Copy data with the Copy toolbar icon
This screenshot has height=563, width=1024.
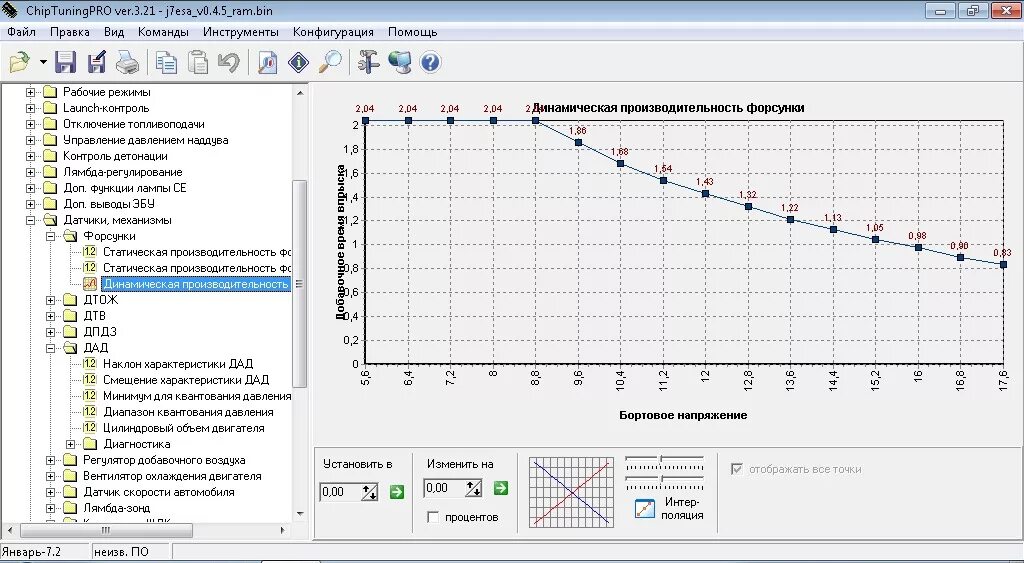(x=167, y=63)
